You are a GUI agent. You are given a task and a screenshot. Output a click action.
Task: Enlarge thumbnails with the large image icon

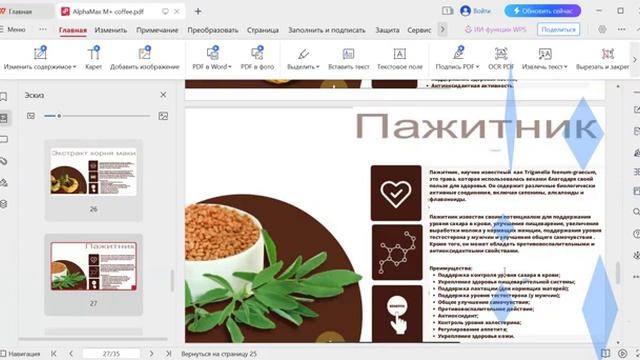click(x=163, y=116)
